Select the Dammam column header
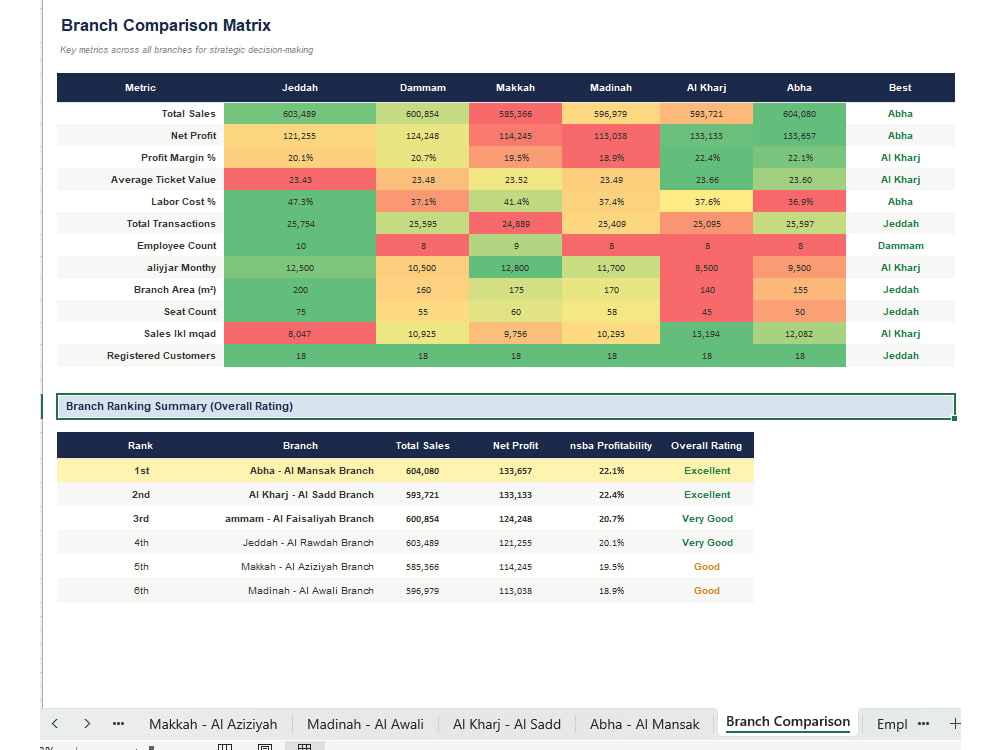Viewport: 1000px width, 750px height. (x=423, y=87)
